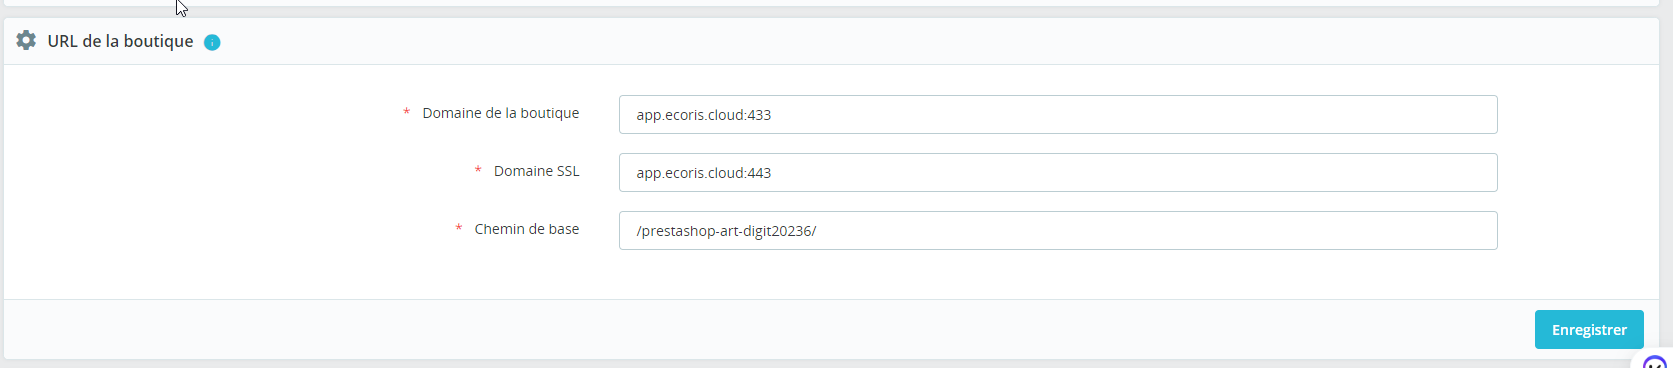Click the red asterisk before Domaine SSL

coord(478,171)
